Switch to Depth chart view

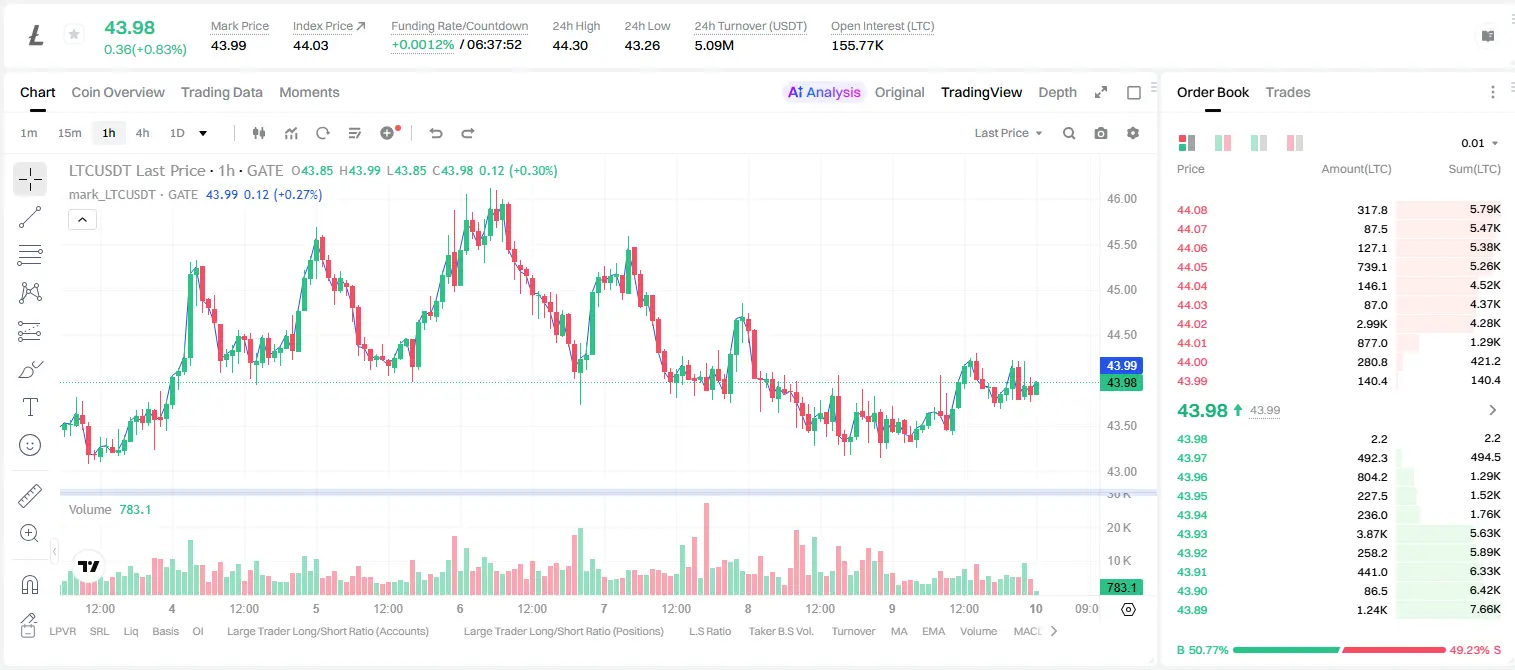(x=1057, y=92)
